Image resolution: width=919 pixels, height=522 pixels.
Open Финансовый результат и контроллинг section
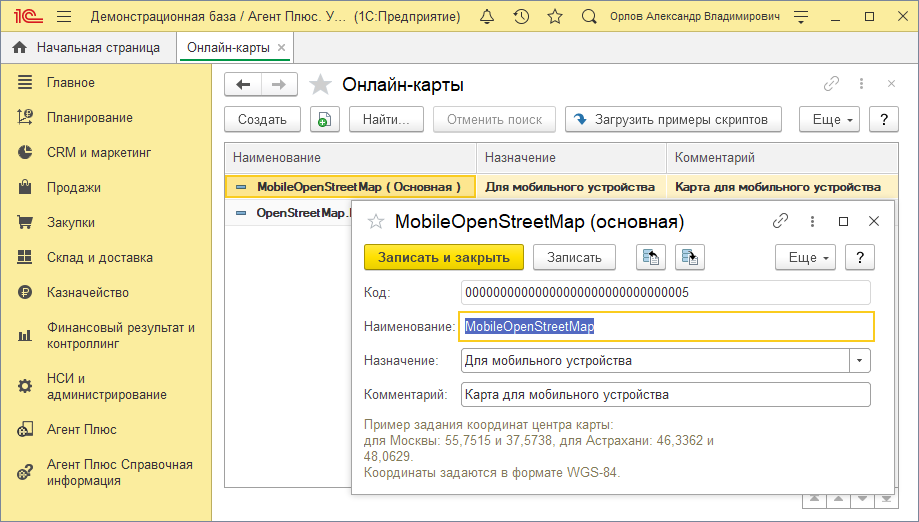tap(121, 336)
